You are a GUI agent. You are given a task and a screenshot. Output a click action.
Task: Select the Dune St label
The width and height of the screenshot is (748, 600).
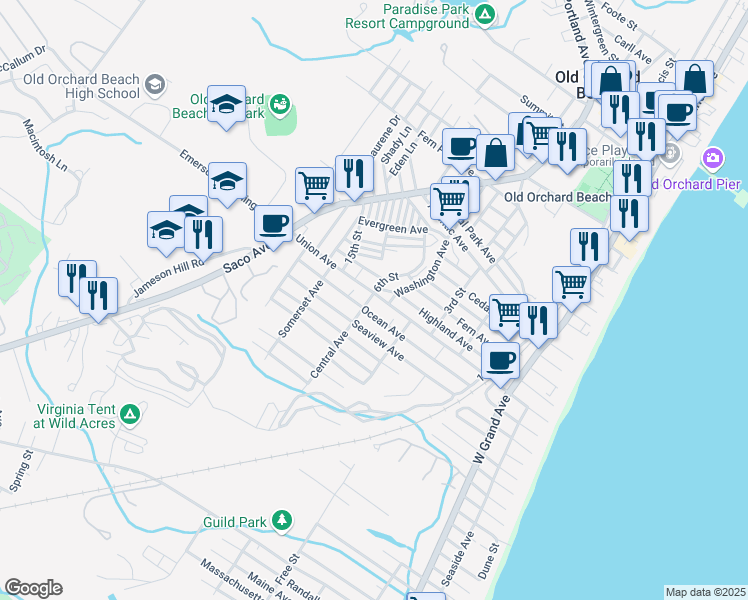coord(488,561)
